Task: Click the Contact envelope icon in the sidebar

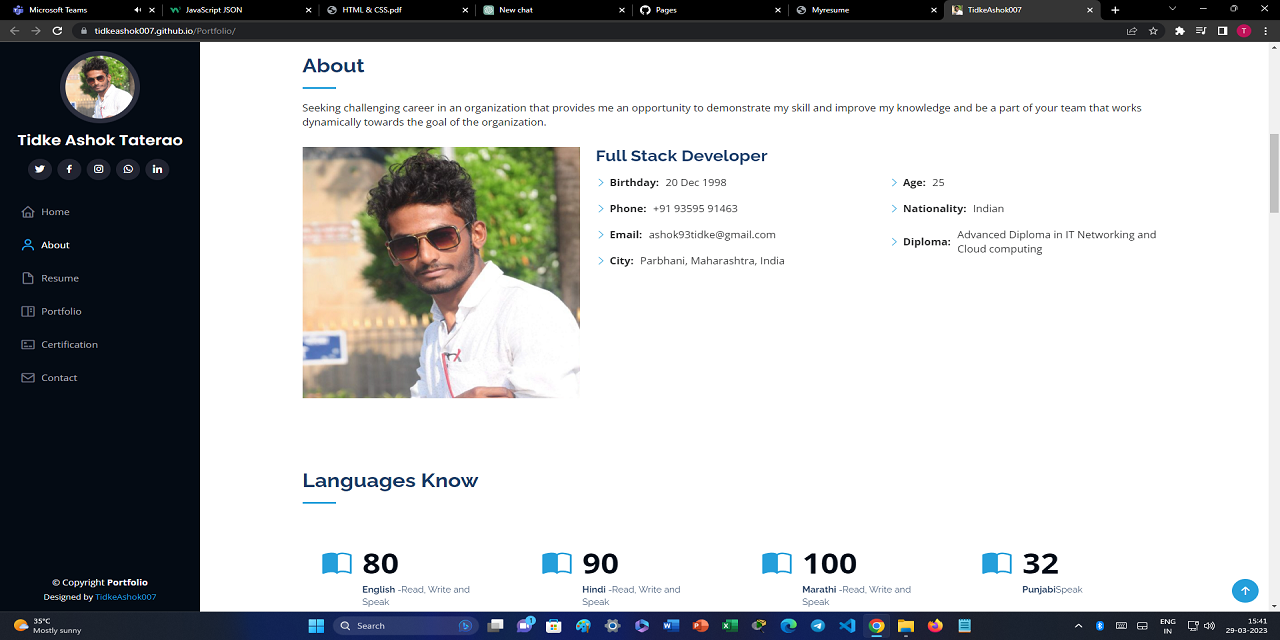Action: [27, 377]
